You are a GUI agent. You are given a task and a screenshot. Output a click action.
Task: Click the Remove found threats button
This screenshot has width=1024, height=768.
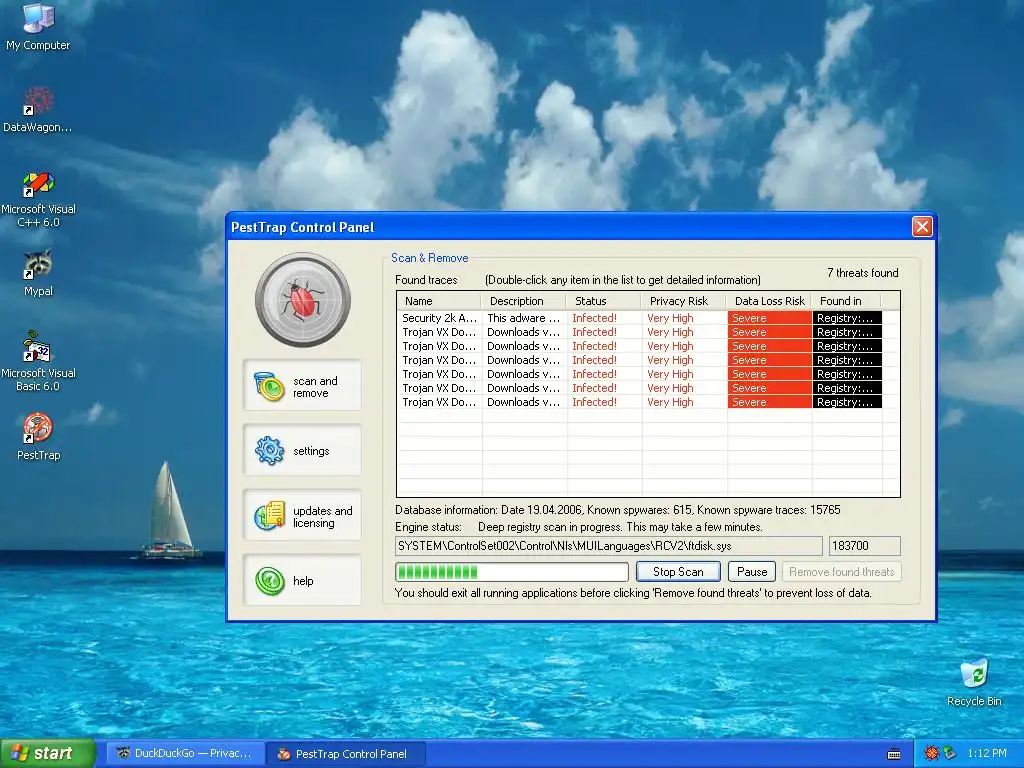(841, 571)
